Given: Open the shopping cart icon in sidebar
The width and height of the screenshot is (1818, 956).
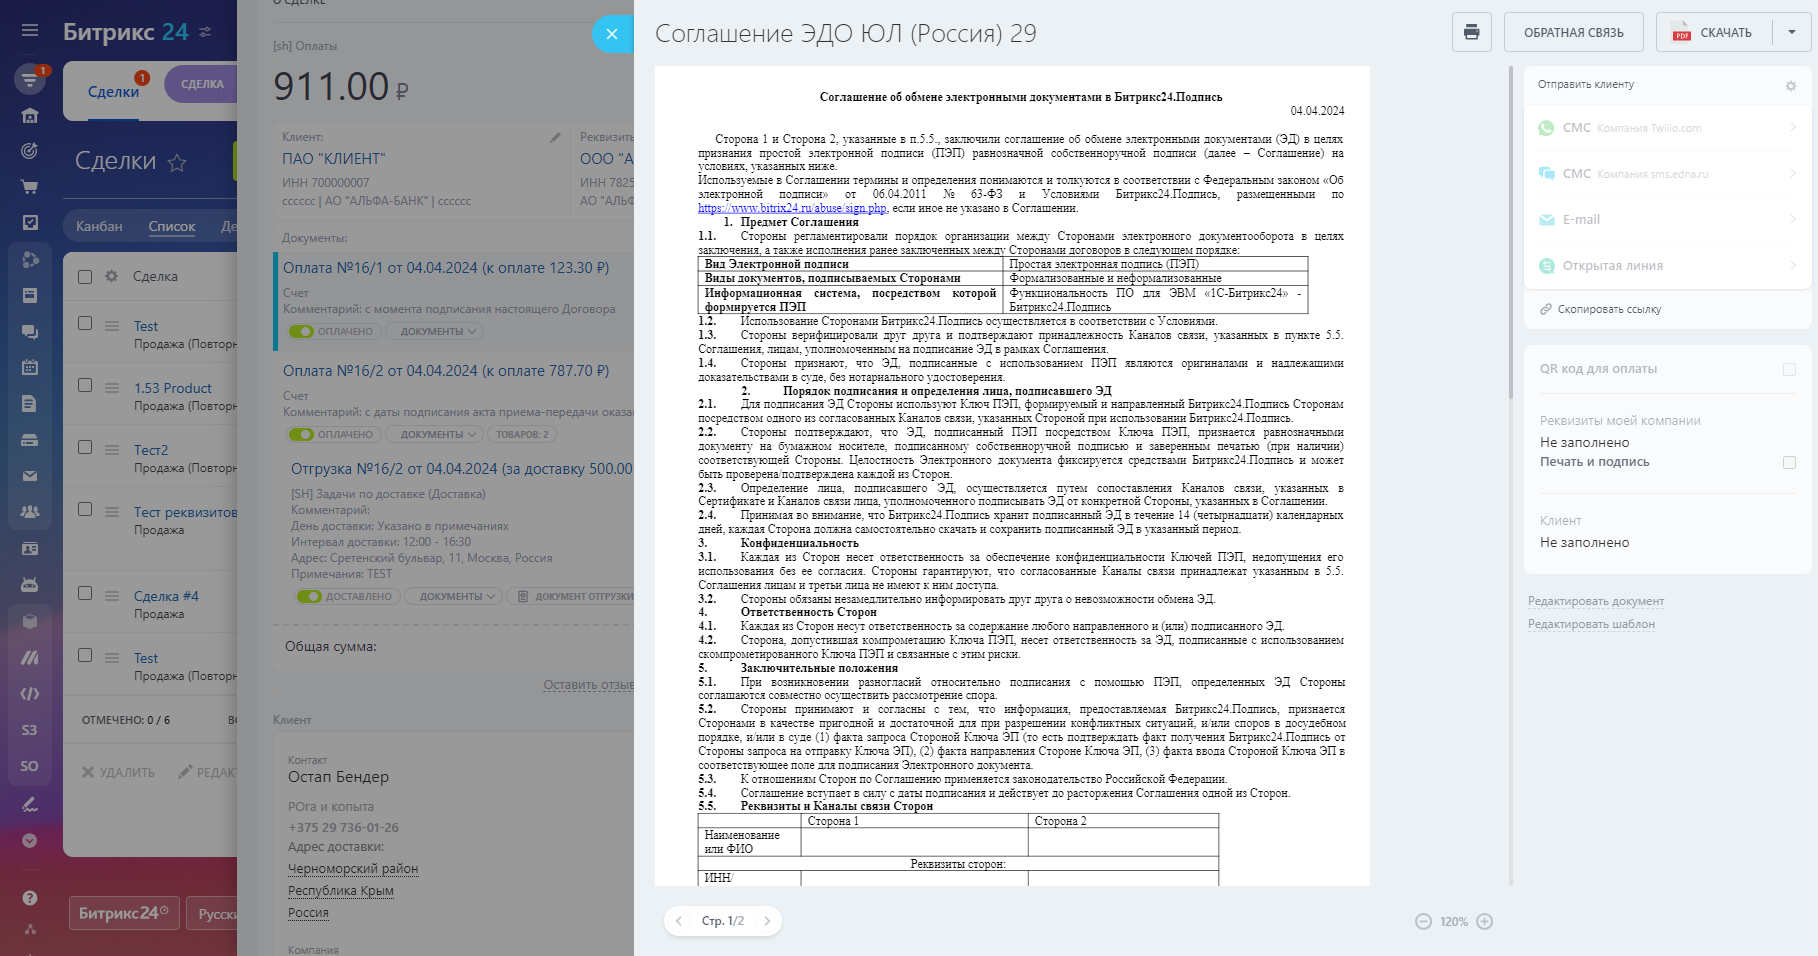Looking at the screenshot, I should 30,187.
